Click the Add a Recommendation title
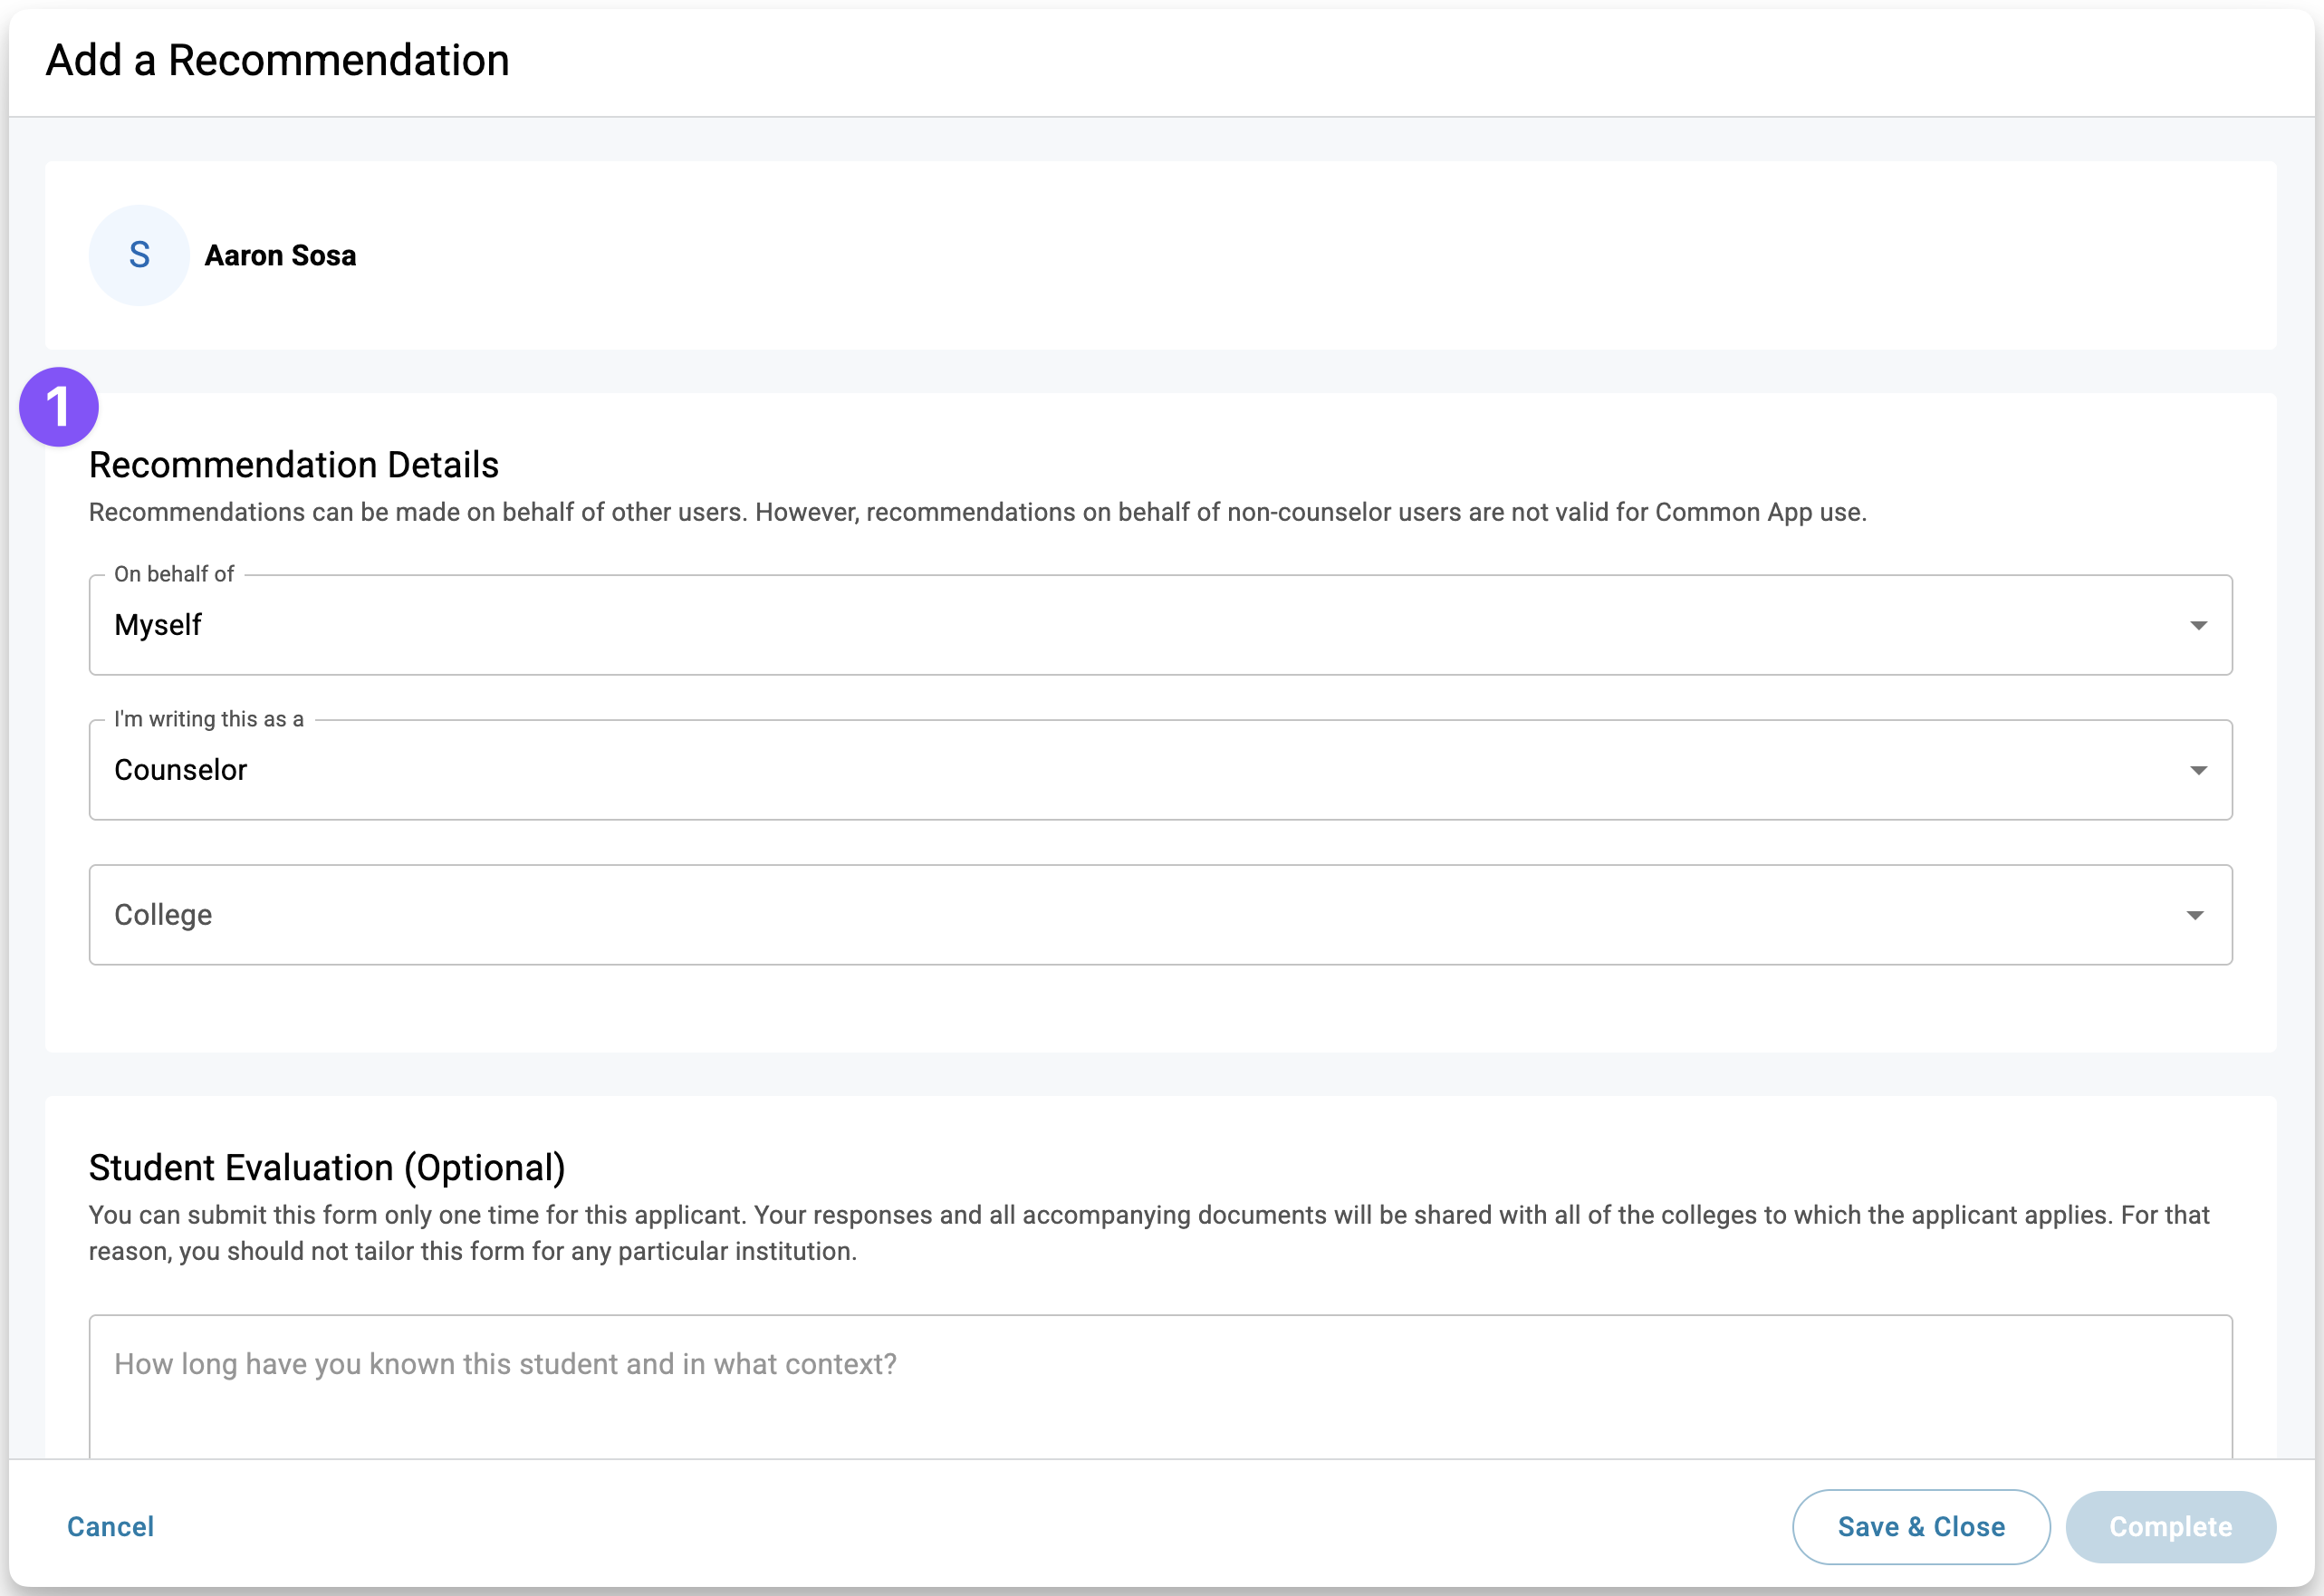2324x1596 pixels. 278,60
